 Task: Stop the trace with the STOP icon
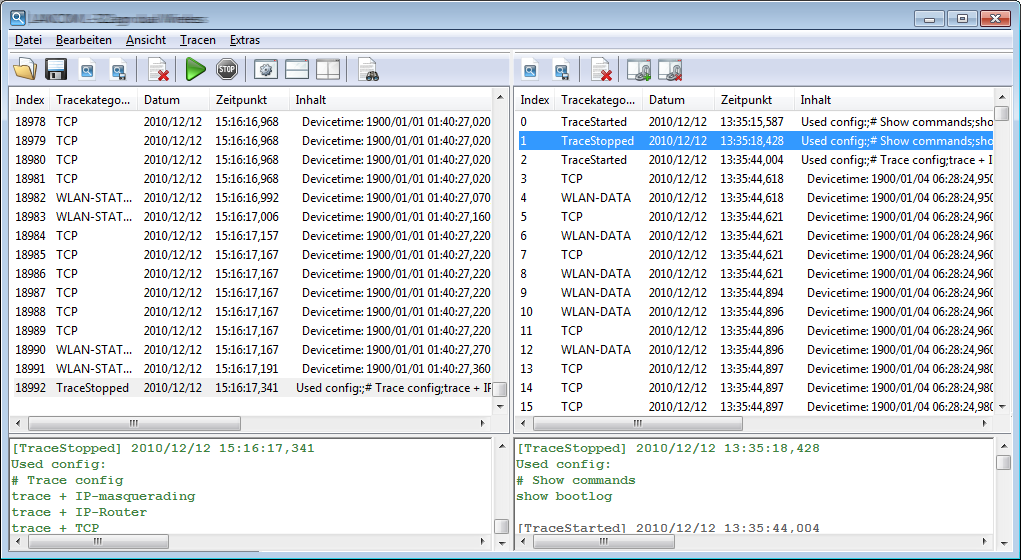pyautogui.click(x=227, y=69)
